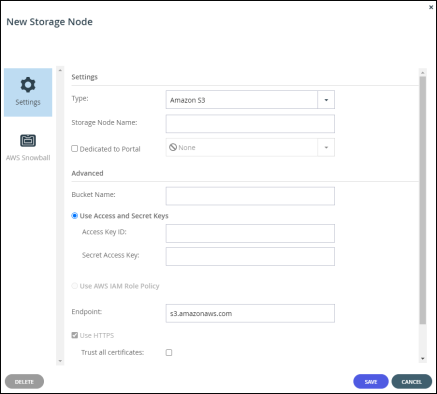Image resolution: width=437 pixels, height=394 pixels.
Task: Select Use Access and Secret Keys radio
Action: pyautogui.click(x=75, y=216)
